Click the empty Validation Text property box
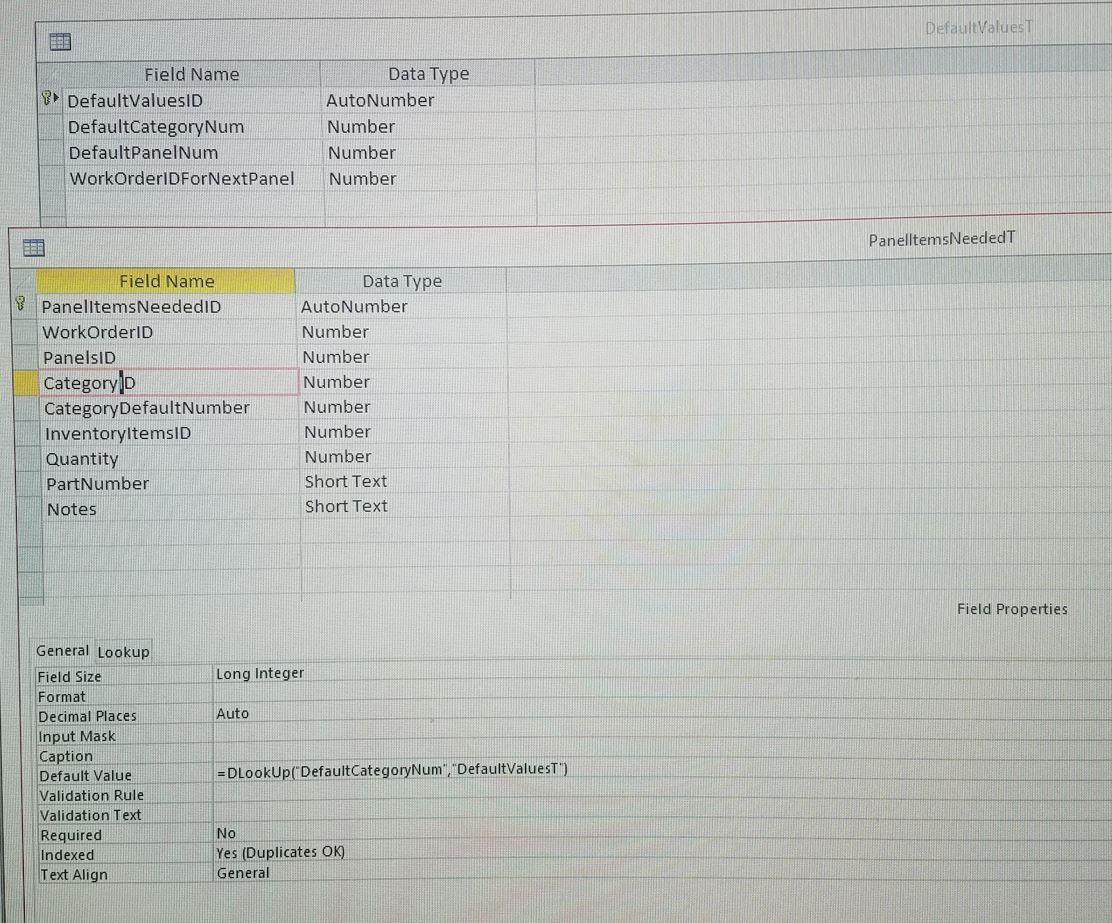The image size is (1112, 923). (660, 812)
